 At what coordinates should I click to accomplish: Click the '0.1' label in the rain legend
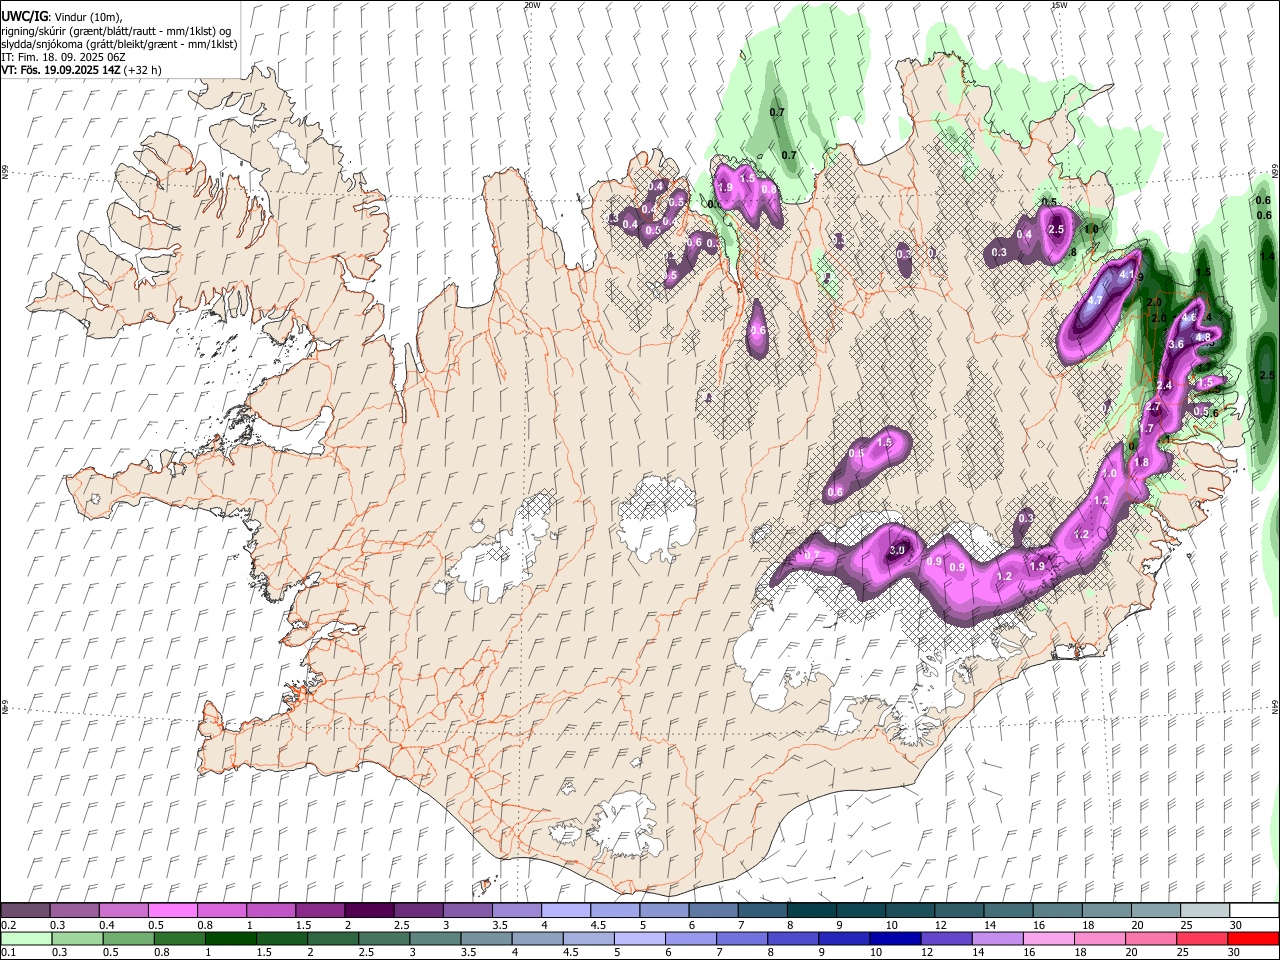coord(9,953)
